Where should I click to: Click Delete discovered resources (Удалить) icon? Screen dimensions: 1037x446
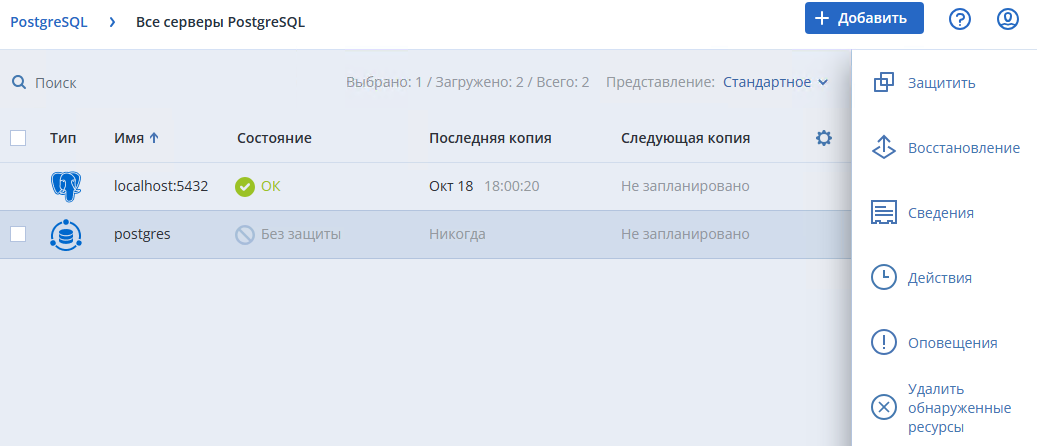(883, 407)
